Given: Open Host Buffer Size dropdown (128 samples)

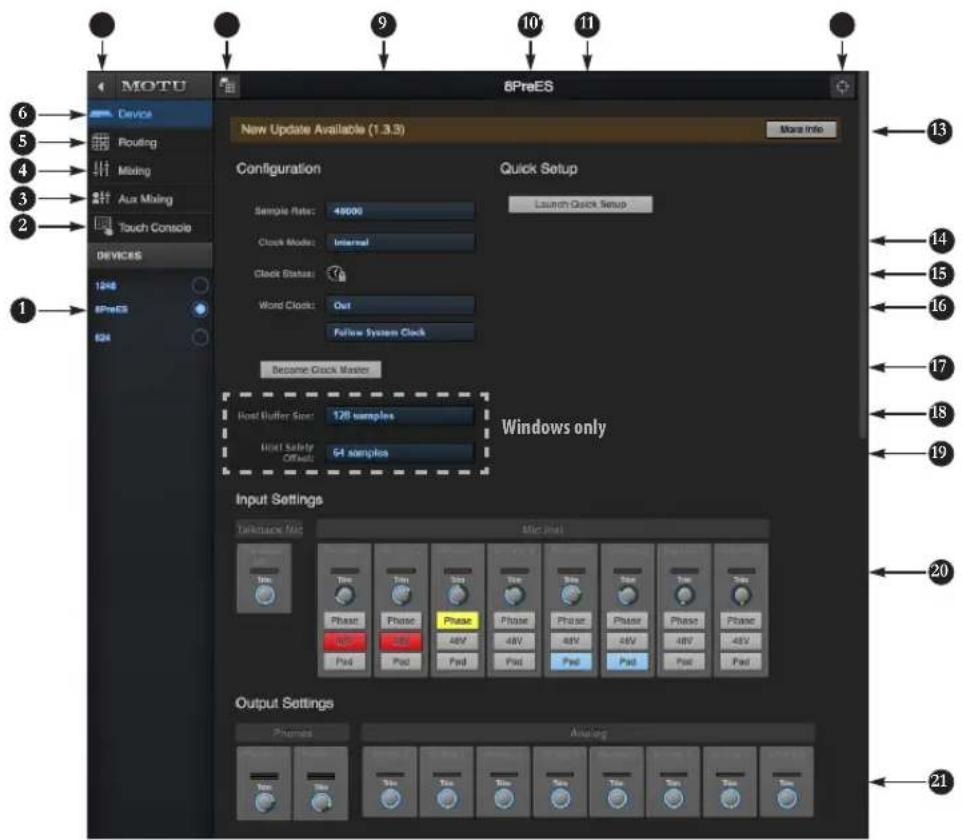Looking at the screenshot, I should pyautogui.click(x=401, y=416).
